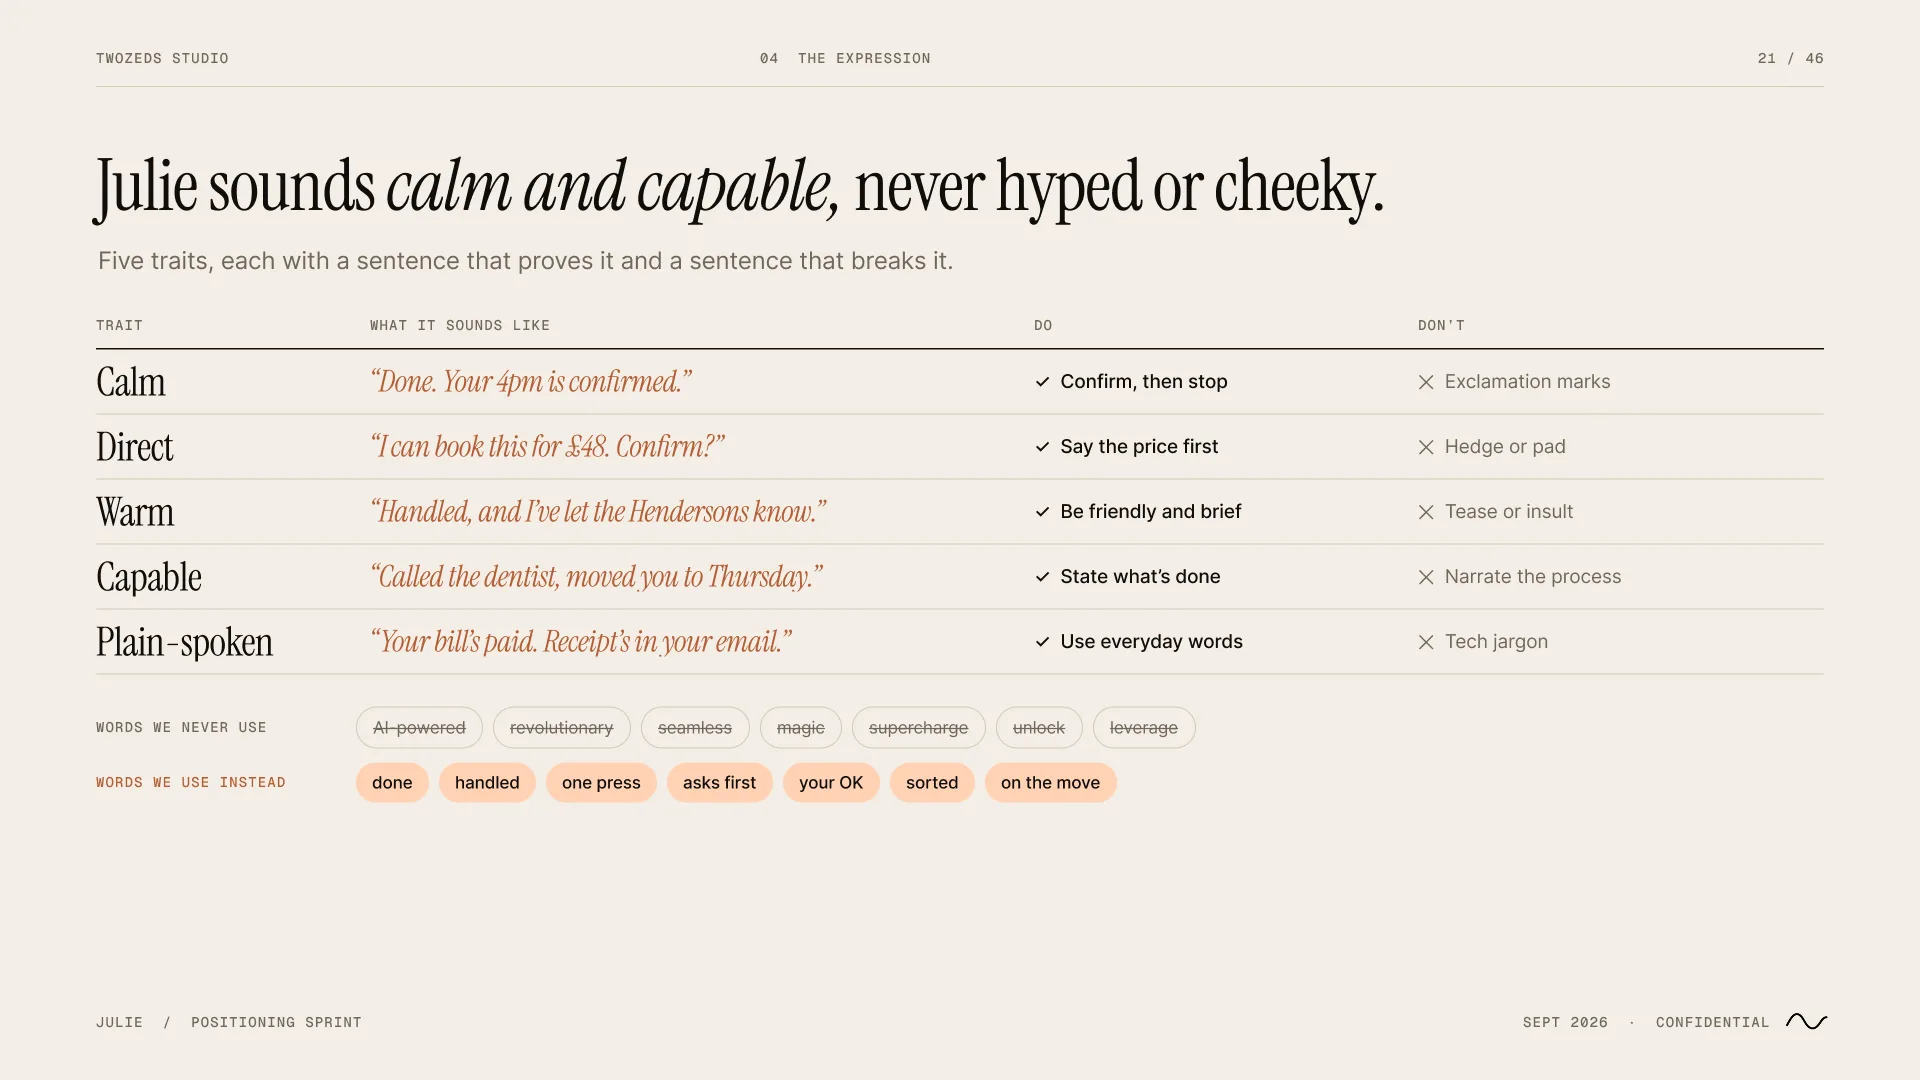
Task: Click the X icon next to Exclamation marks
Action: [1426, 382]
